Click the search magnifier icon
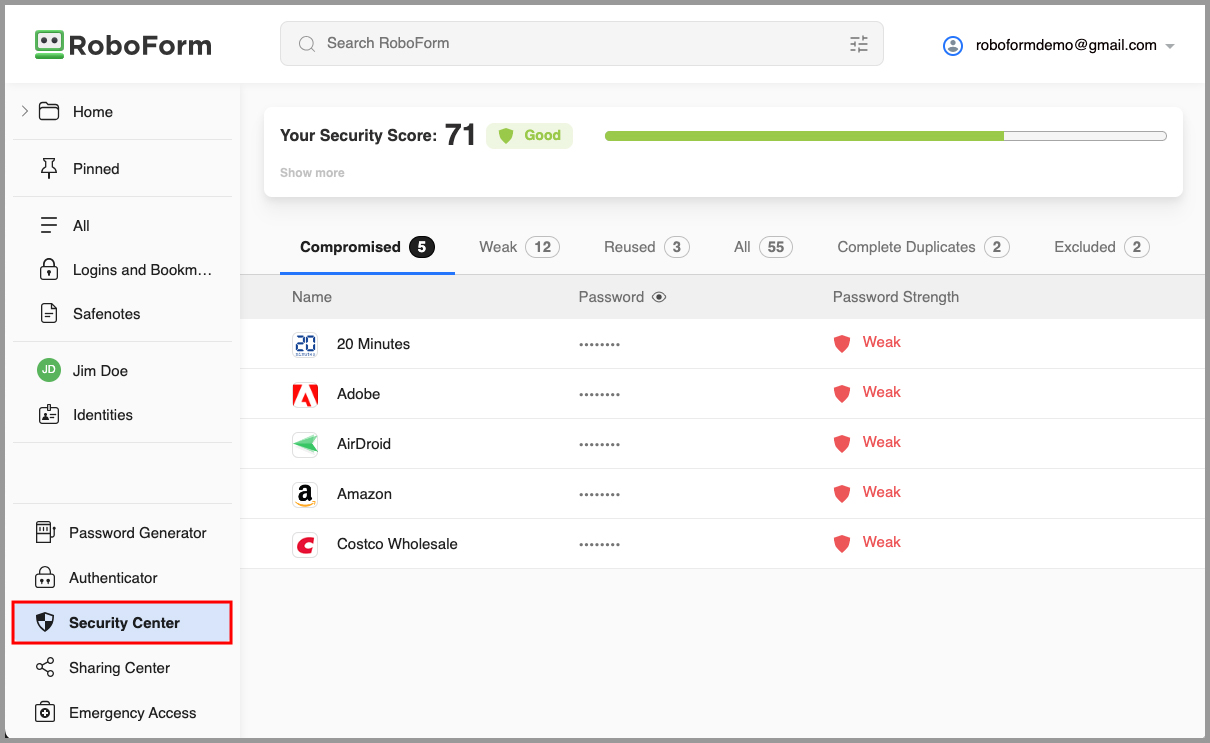The height and width of the screenshot is (743, 1210). coord(307,44)
